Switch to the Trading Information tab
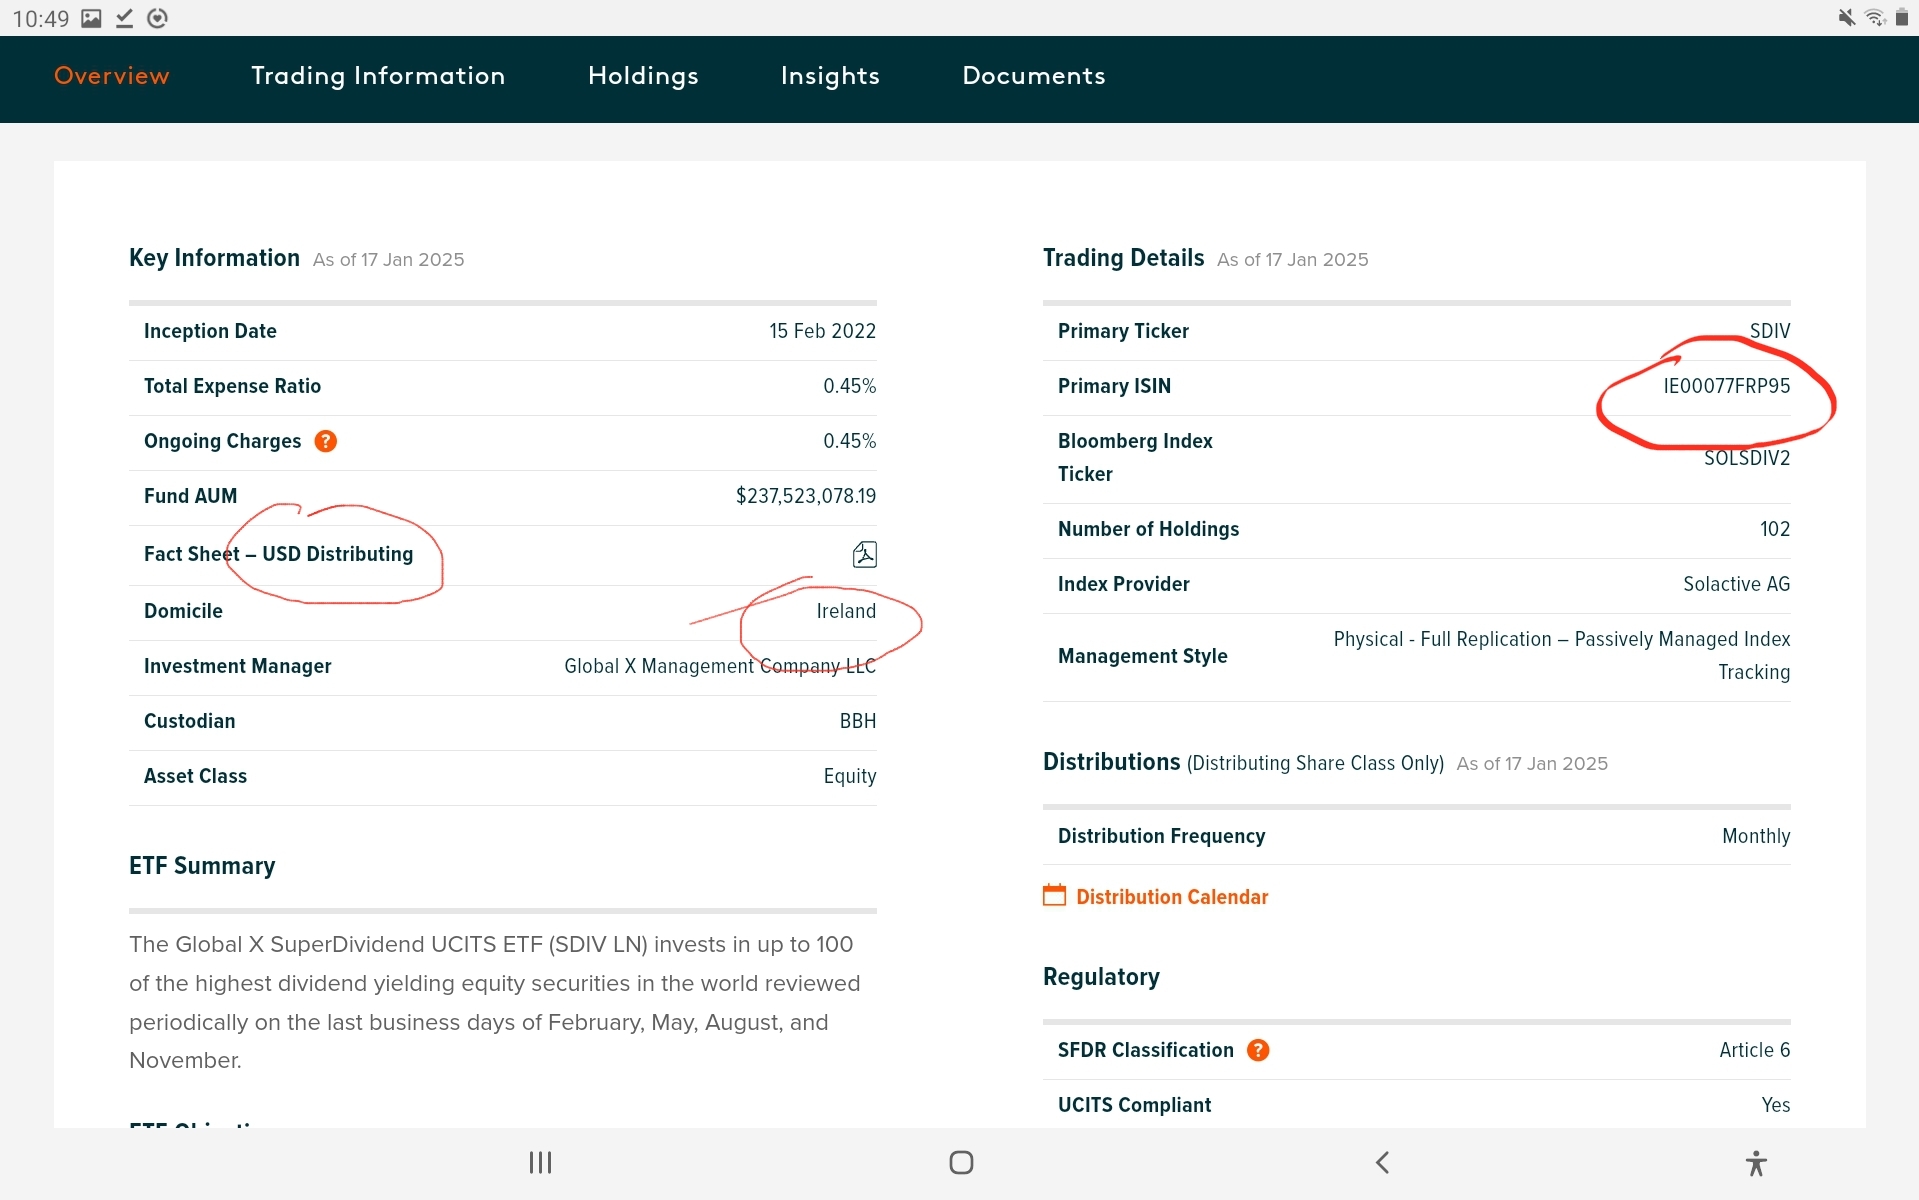The height and width of the screenshot is (1200, 1919). (x=378, y=76)
